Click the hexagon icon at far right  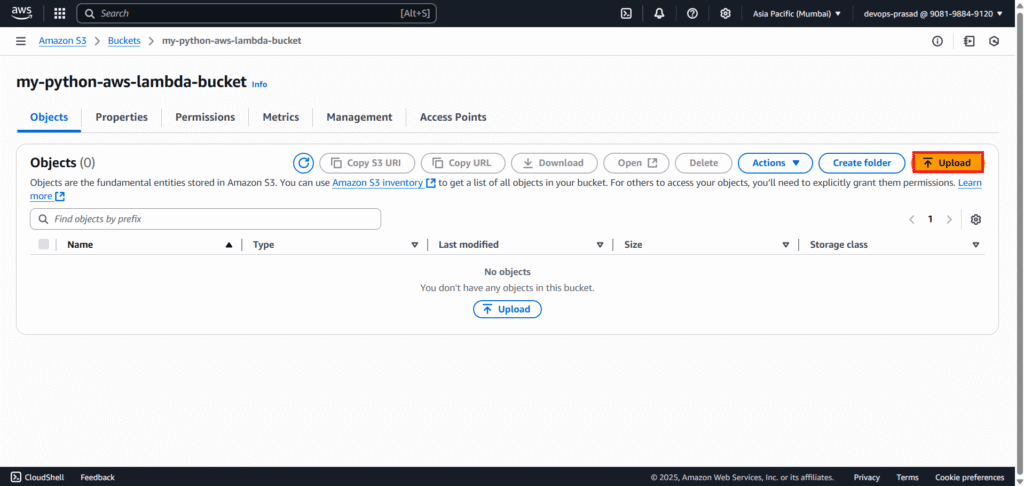994,41
